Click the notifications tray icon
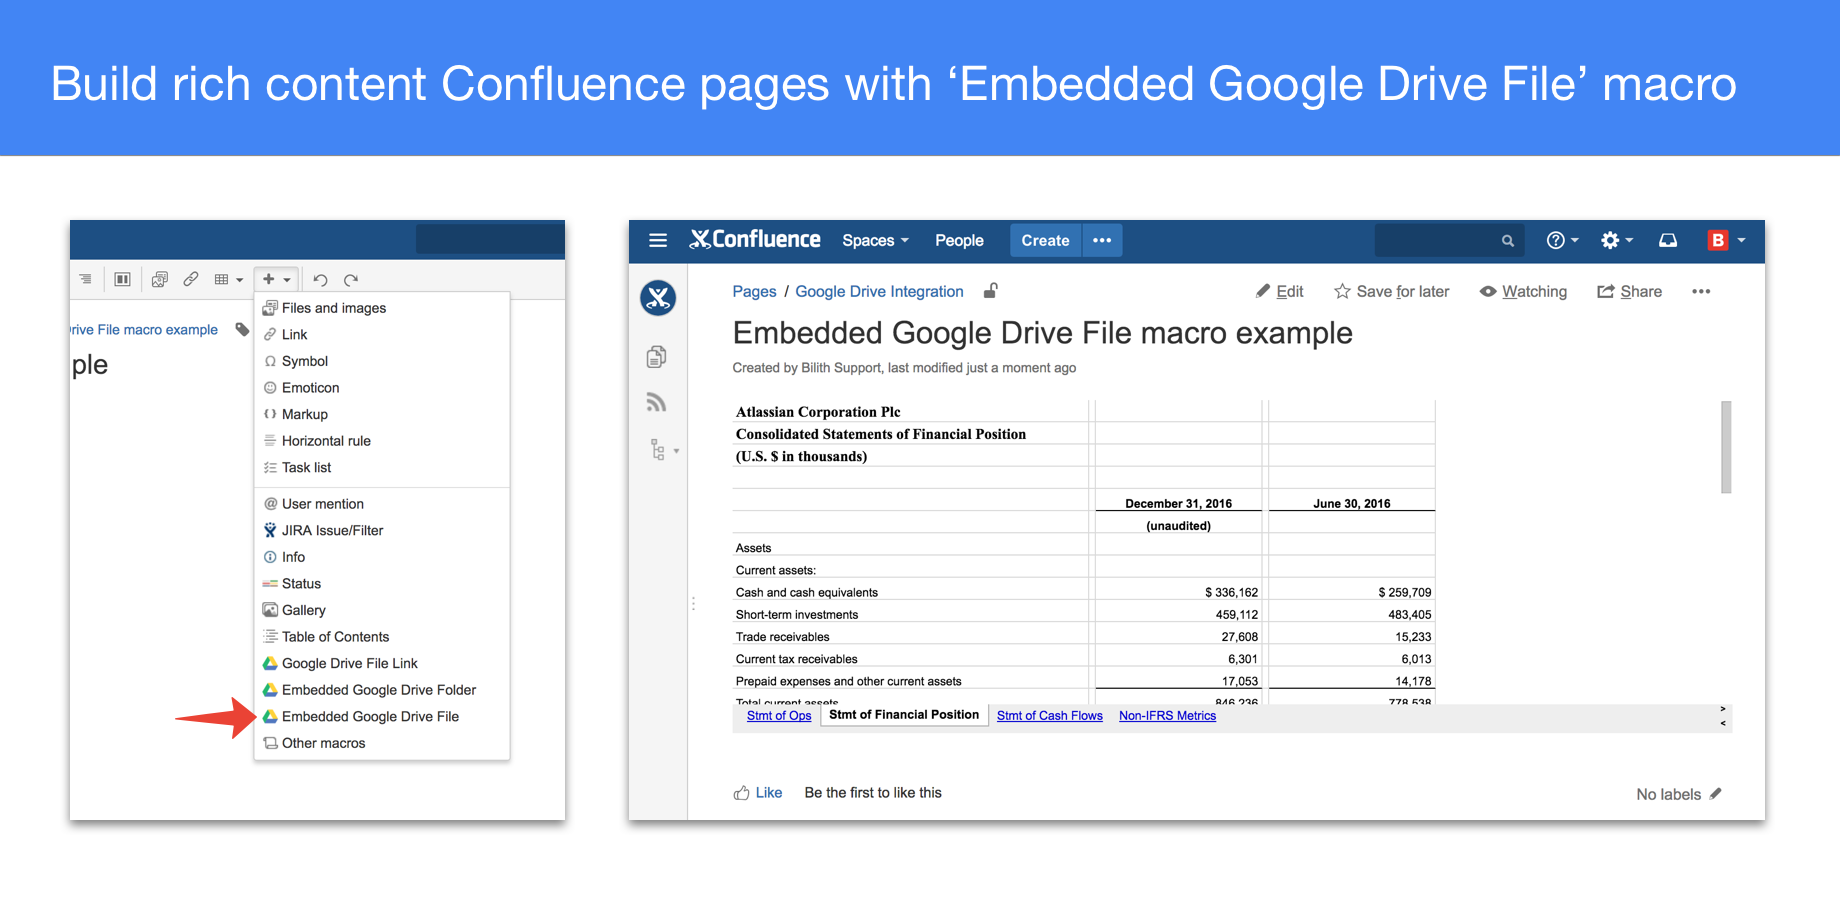Screen dimensions: 1840x900 [x=1668, y=240]
